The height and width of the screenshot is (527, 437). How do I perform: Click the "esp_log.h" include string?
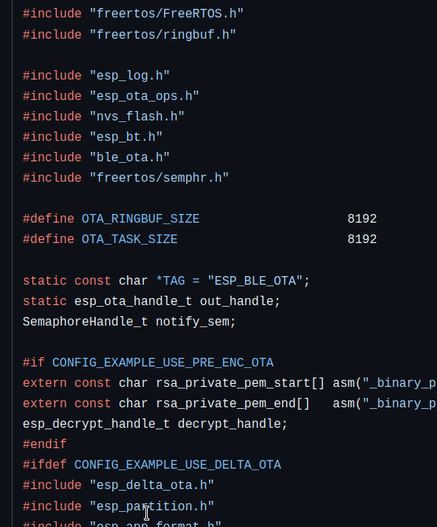pos(130,76)
